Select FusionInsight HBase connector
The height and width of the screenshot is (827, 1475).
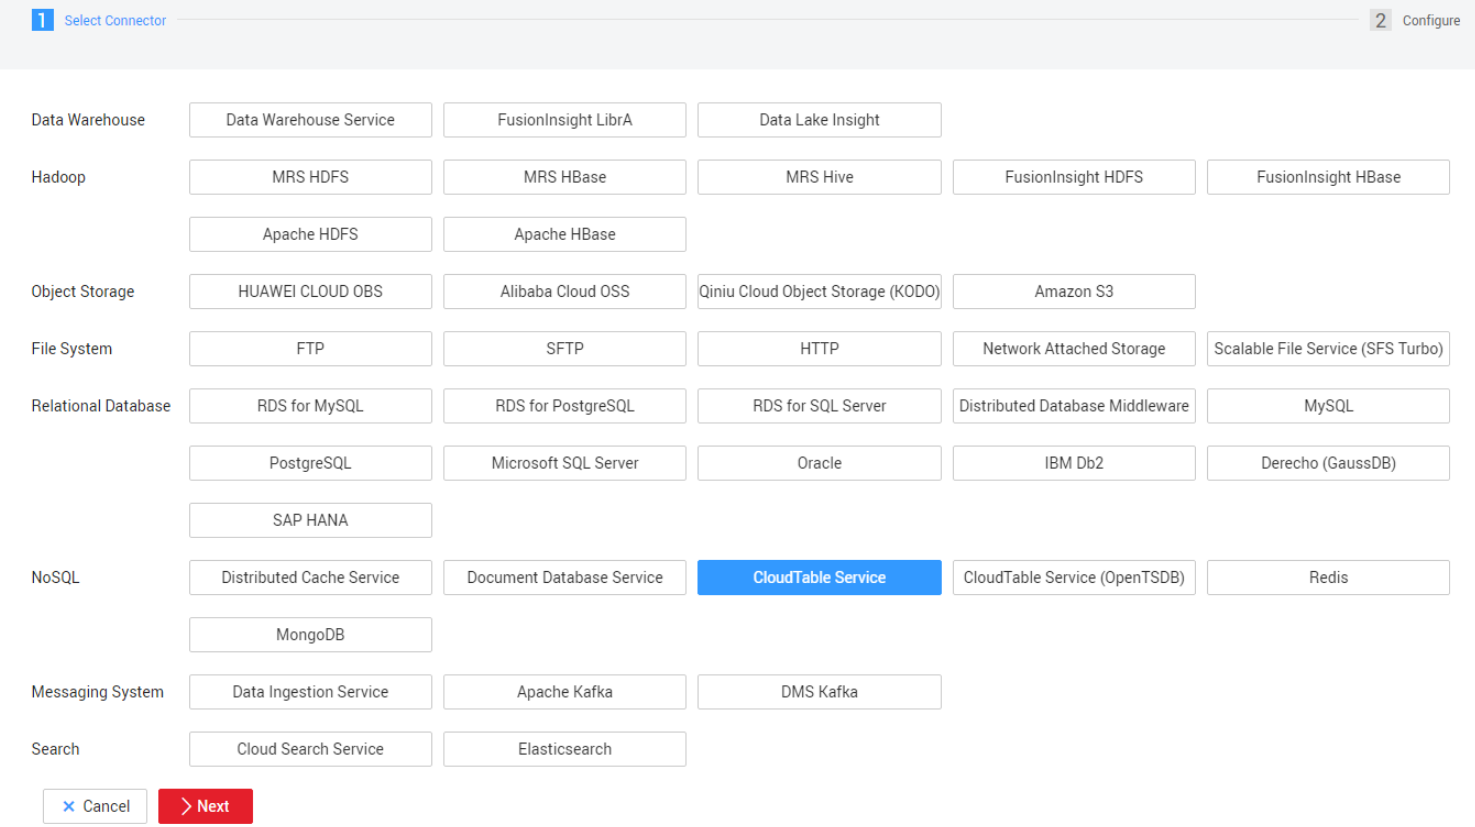pos(1328,177)
